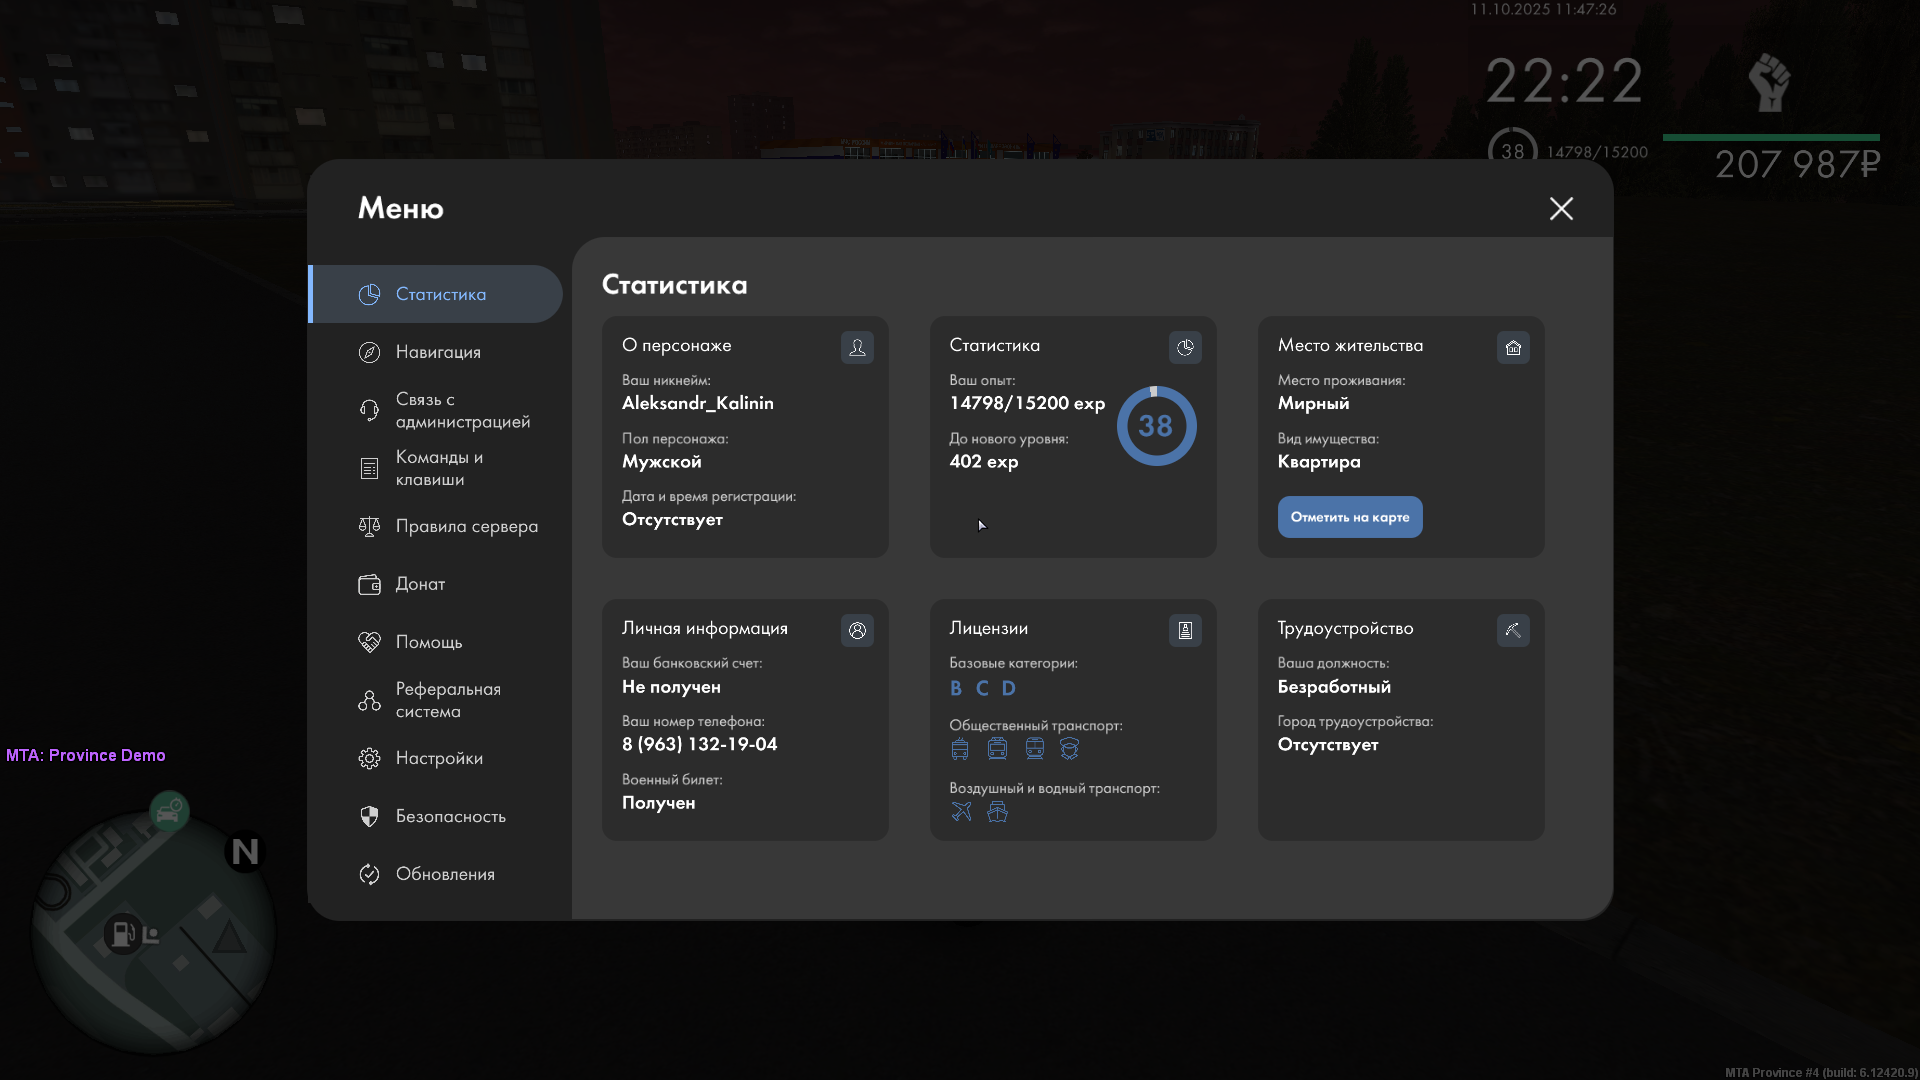Screen dimensions: 1920x1080
Task: Click the statistics card pie icon
Action: click(x=1185, y=347)
